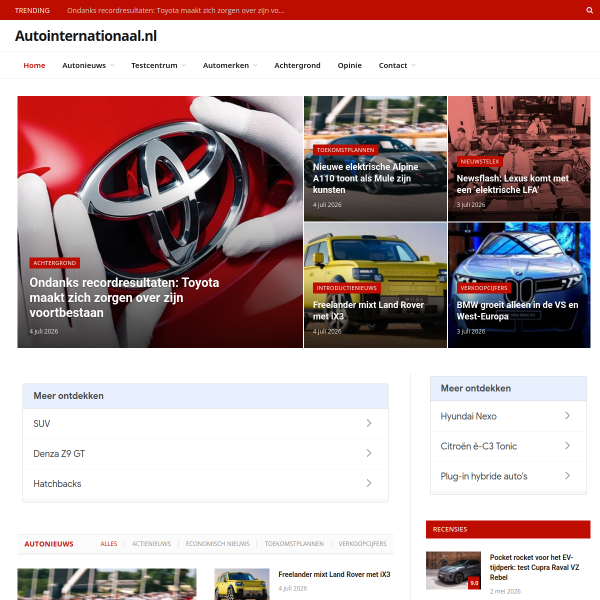This screenshot has width=600, height=600.
Task: Click the chevron beside Hyundai Nexo
Action: point(567,416)
